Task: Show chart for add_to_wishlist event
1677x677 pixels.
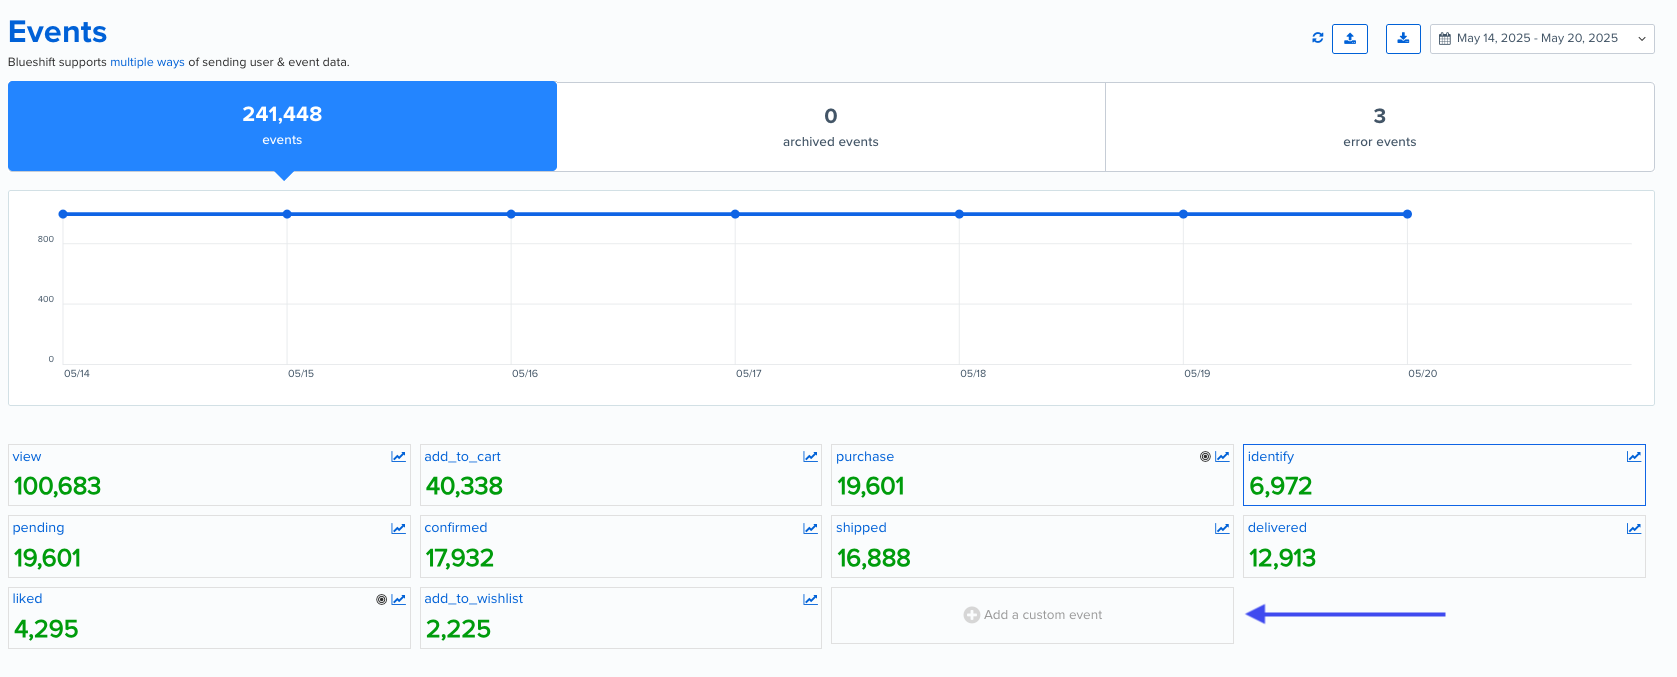Action: (x=810, y=599)
